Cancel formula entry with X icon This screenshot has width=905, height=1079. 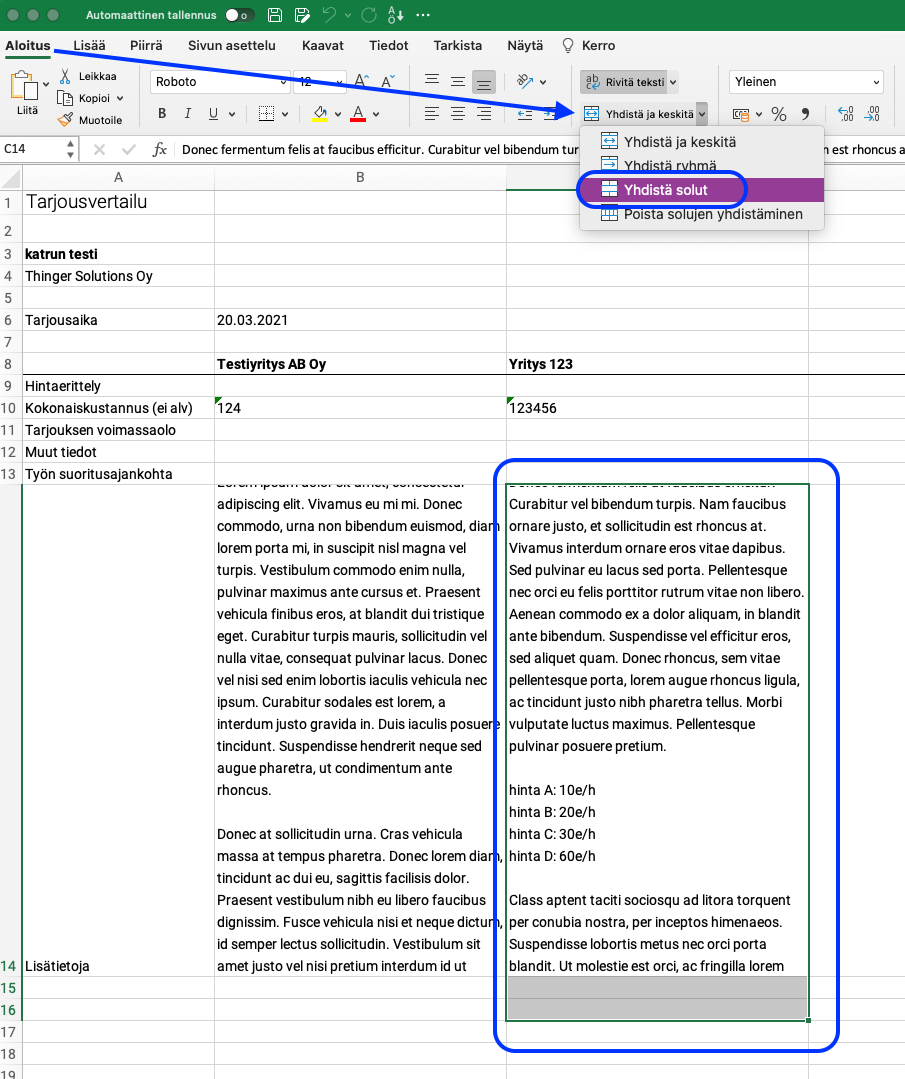[x=99, y=149]
